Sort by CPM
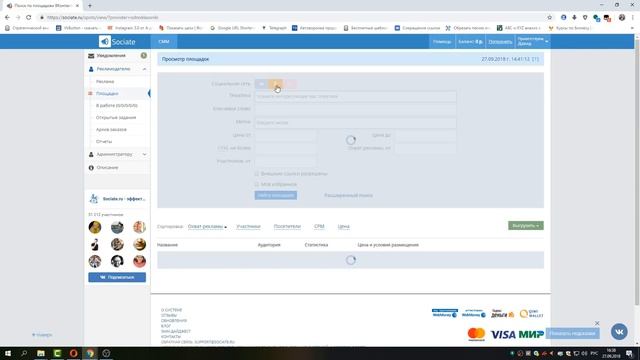The height and width of the screenshot is (360, 640). [319, 227]
